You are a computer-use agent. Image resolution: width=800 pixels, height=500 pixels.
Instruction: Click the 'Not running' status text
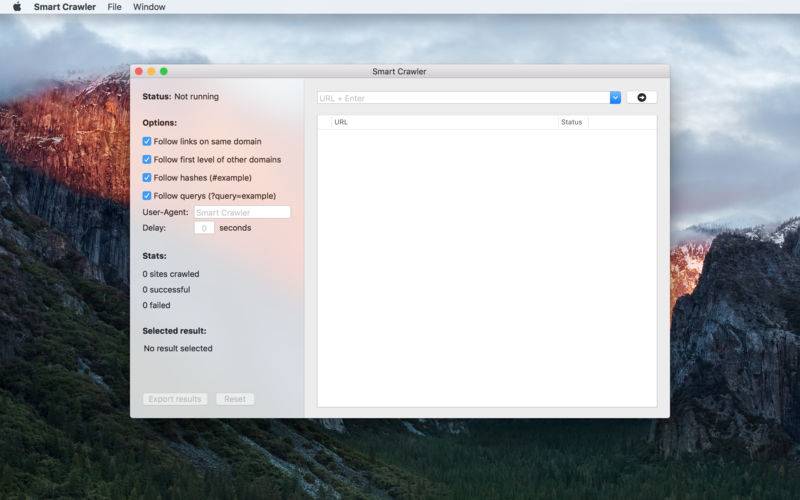point(196,96)
